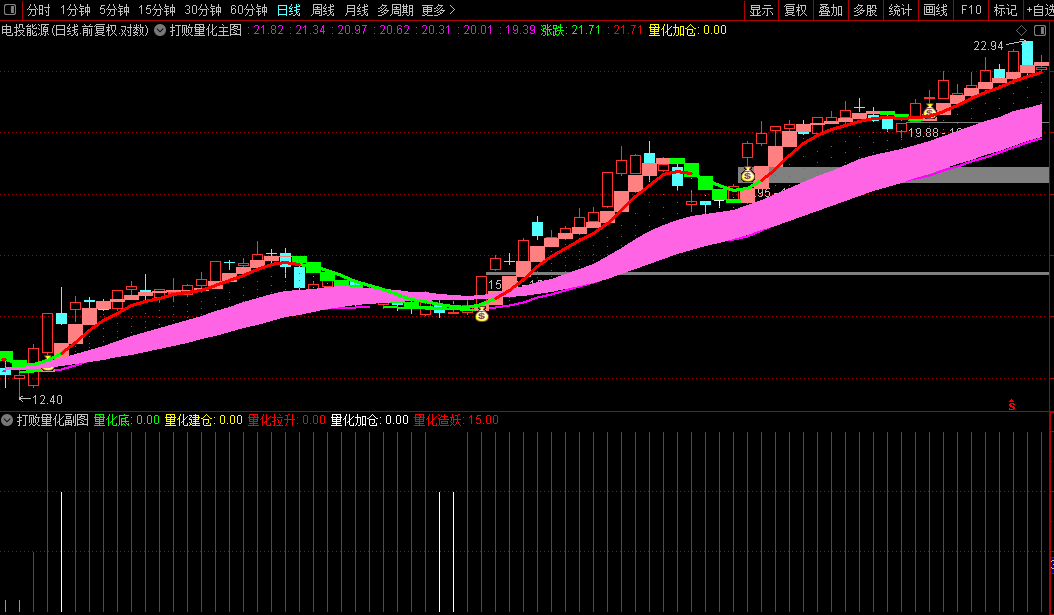This screenshot has width=1054, height=615.
Task: Switch to 30分钟 period
Action: tap(202, 10)
